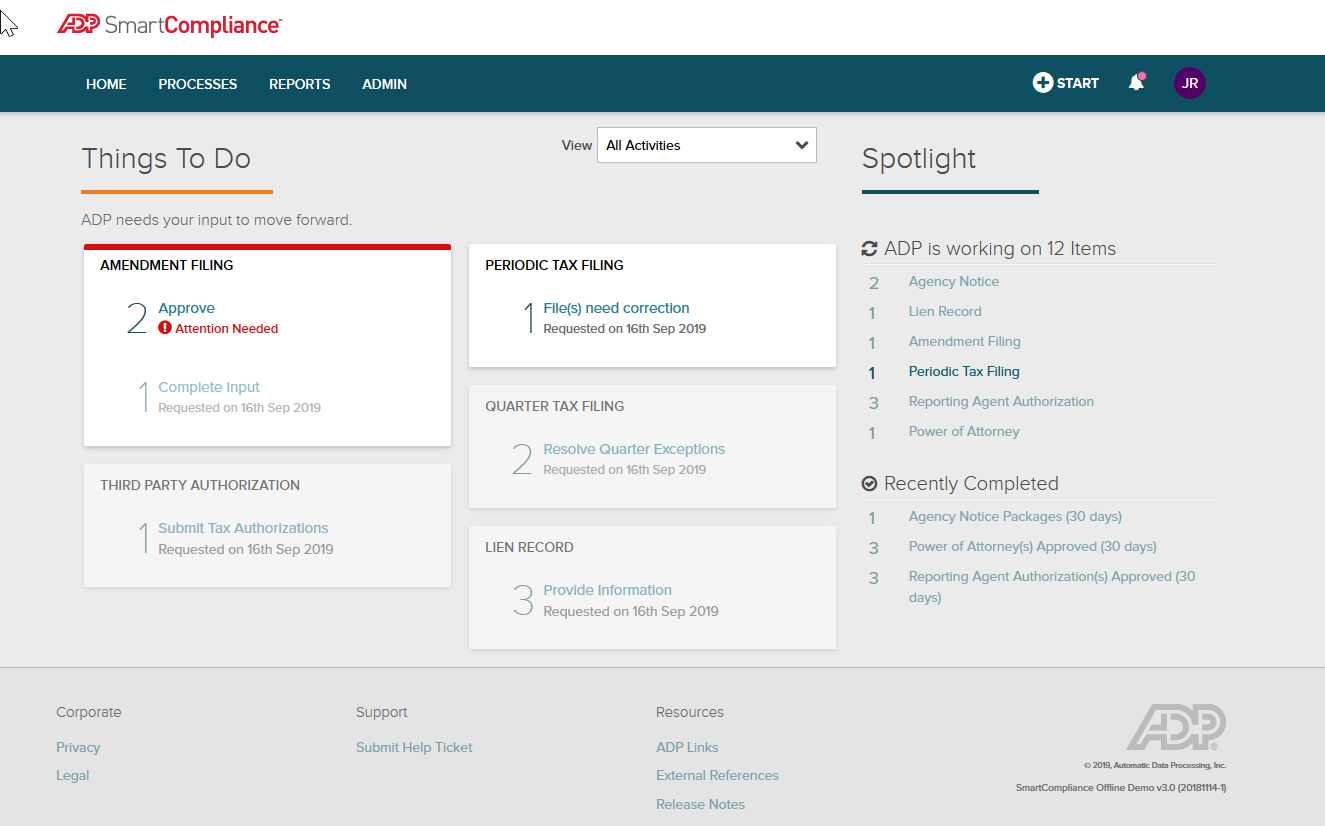The width and height of the screenshot is (1325, 826).
Task: Click the checkmark icon beside Recently Completed
Action: pyautogui.click(x=869, y=483)
